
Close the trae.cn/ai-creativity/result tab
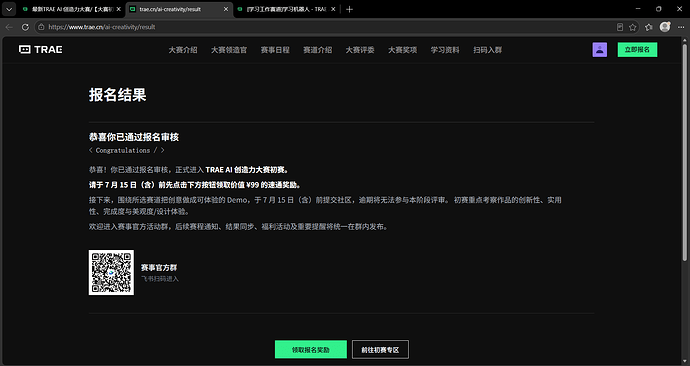226,9
